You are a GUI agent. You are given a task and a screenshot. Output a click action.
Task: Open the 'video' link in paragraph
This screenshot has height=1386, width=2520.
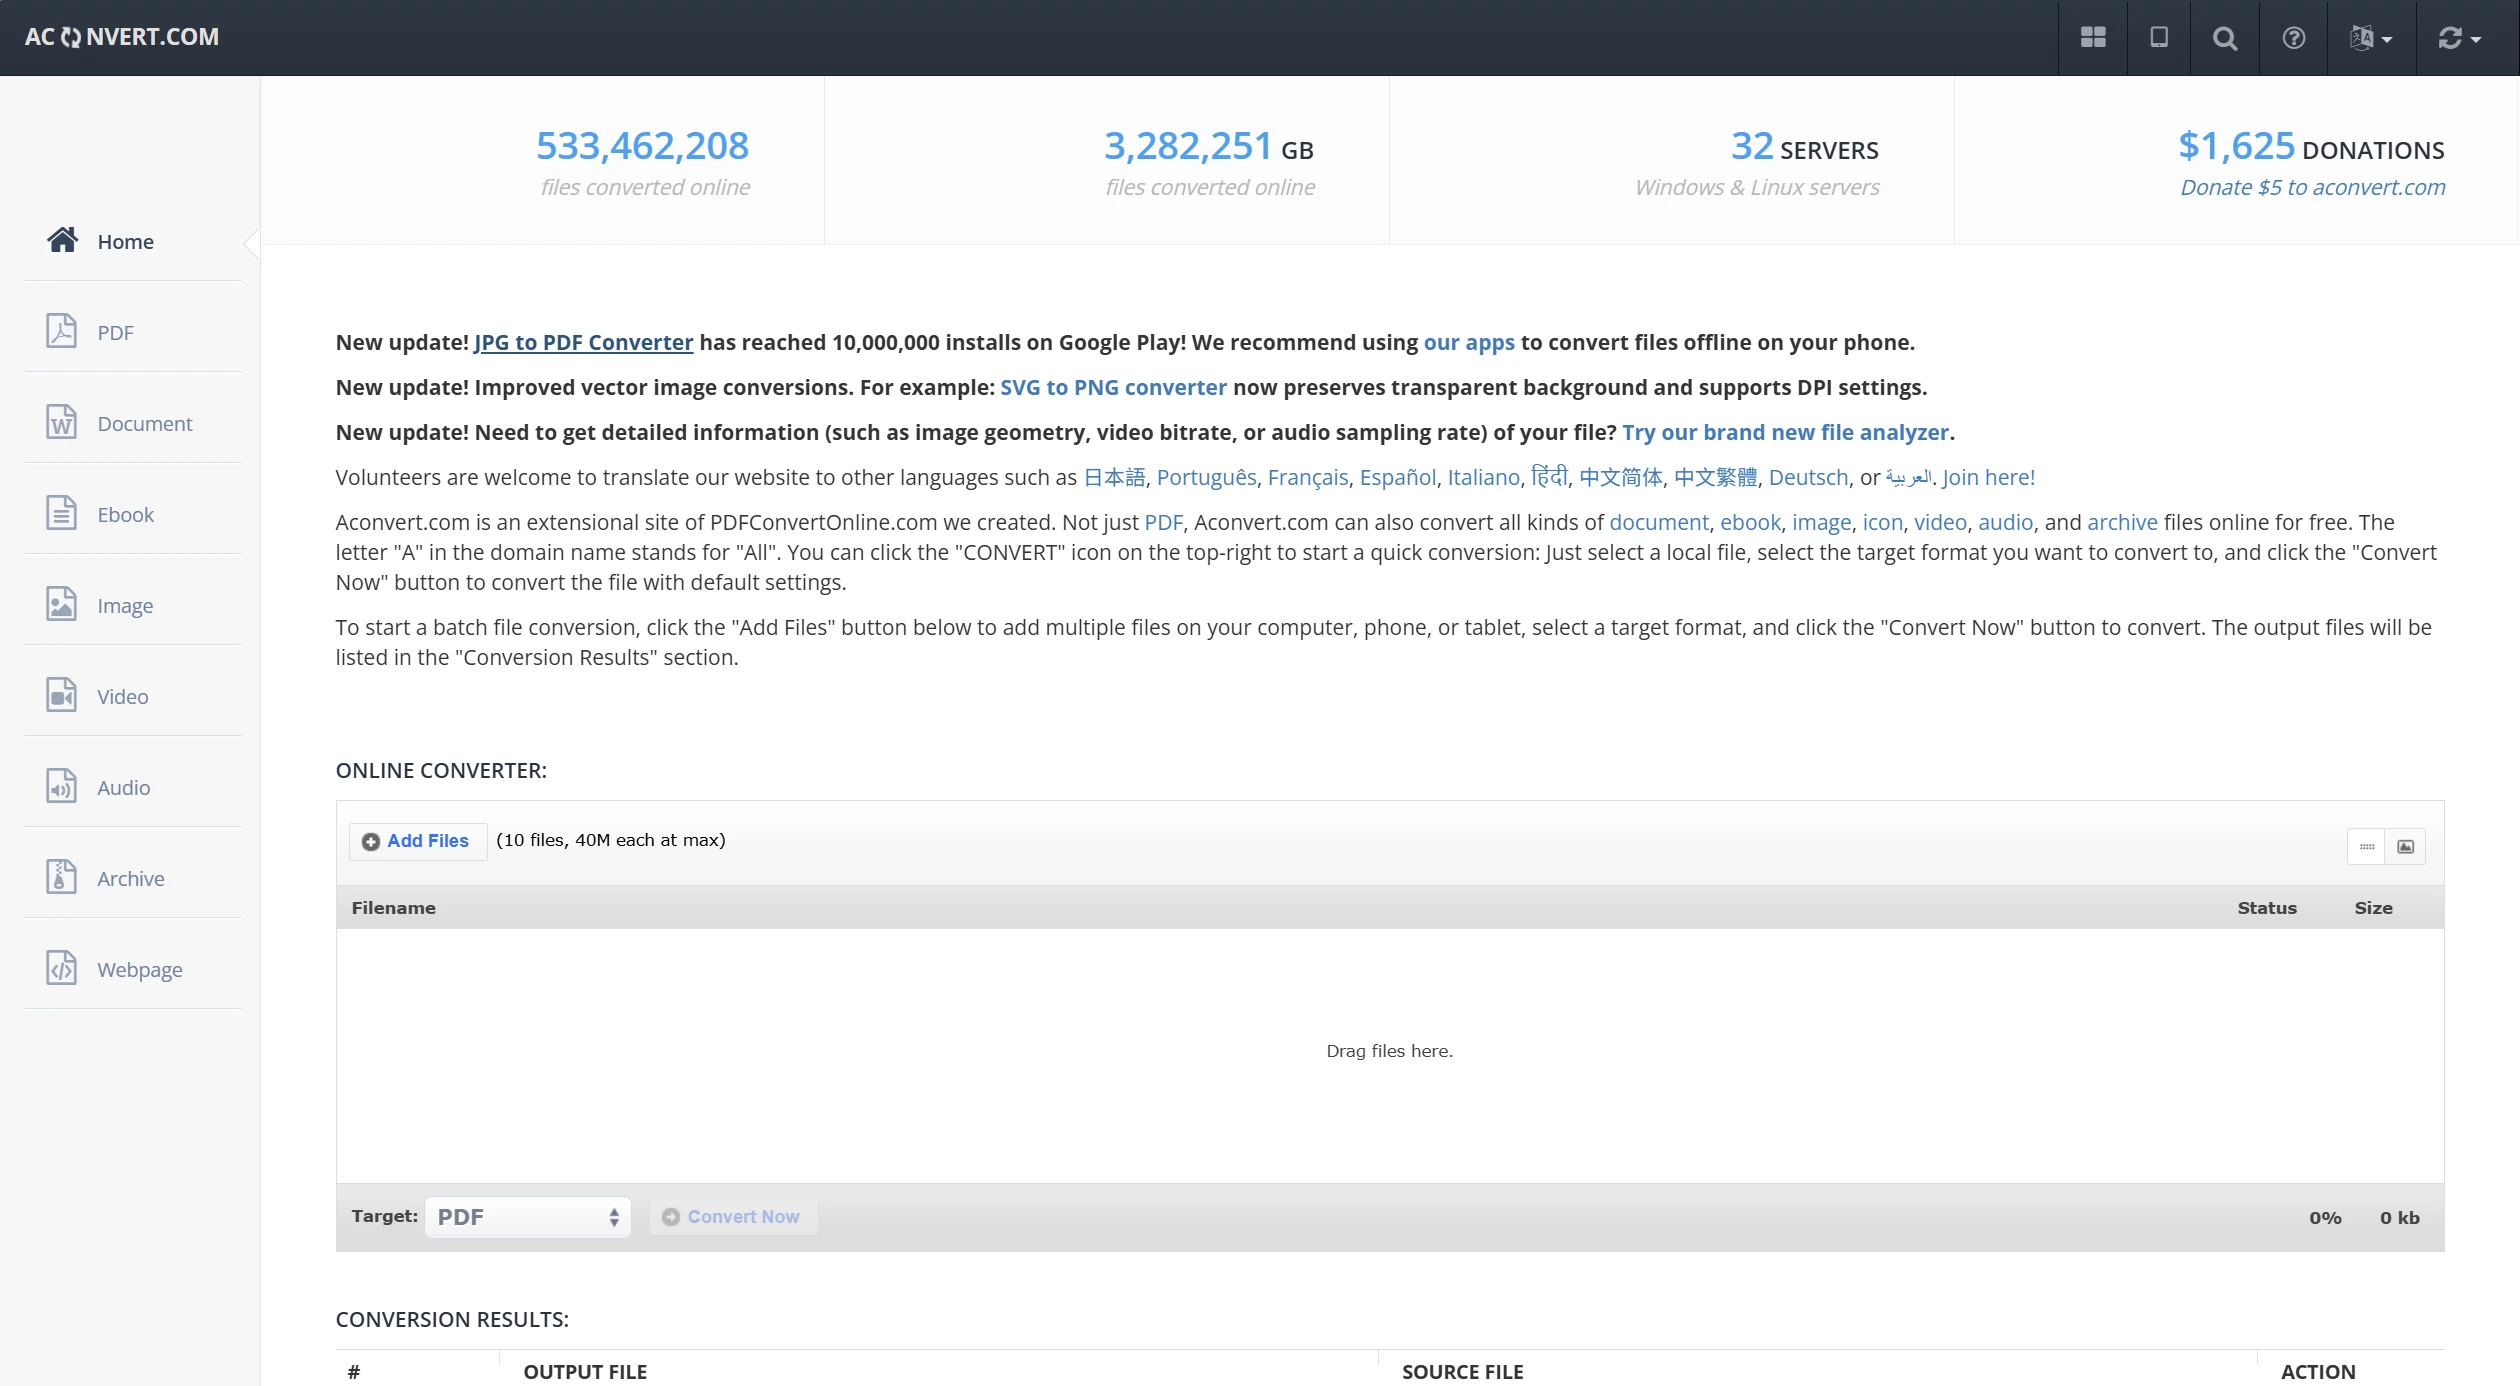[1940, 523]
